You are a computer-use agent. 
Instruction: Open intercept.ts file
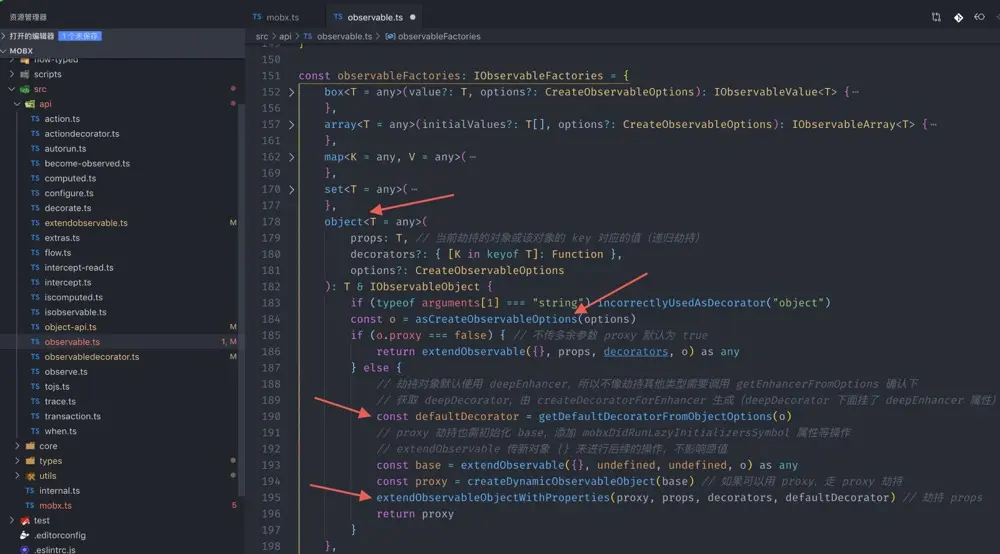[x=68, y=282]
